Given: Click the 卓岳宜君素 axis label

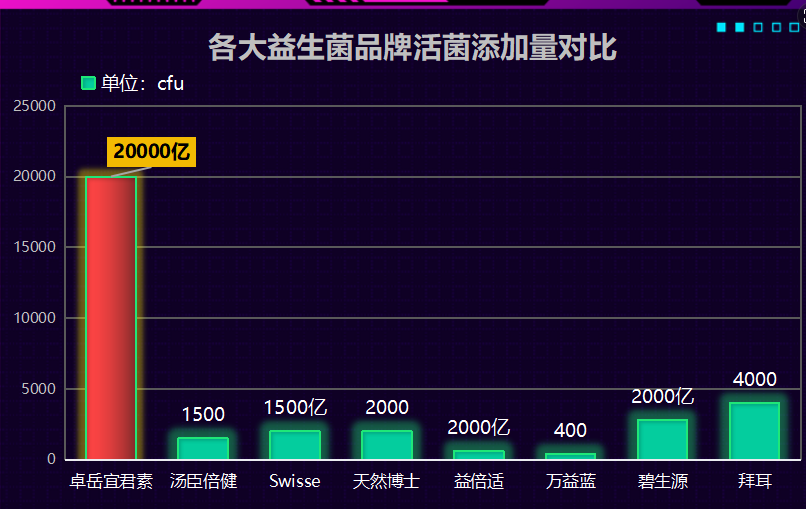Looking at the screenshot, I should [111, 481].
